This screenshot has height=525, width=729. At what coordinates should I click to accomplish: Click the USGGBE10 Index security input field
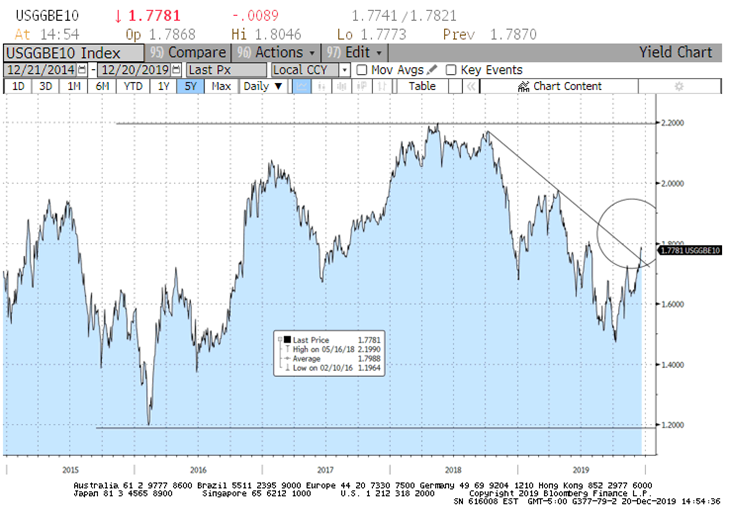72,52
